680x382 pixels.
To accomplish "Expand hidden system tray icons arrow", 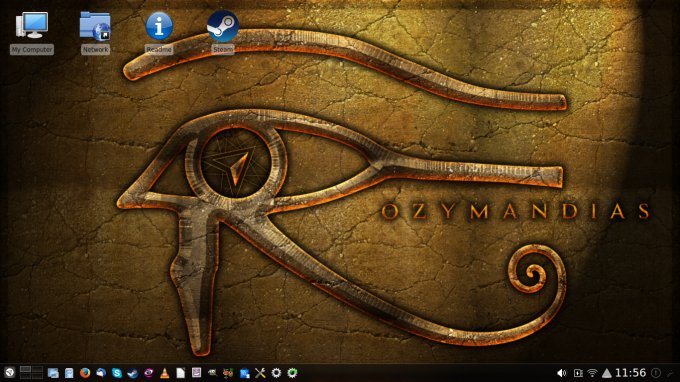I will tap(607, 373).
